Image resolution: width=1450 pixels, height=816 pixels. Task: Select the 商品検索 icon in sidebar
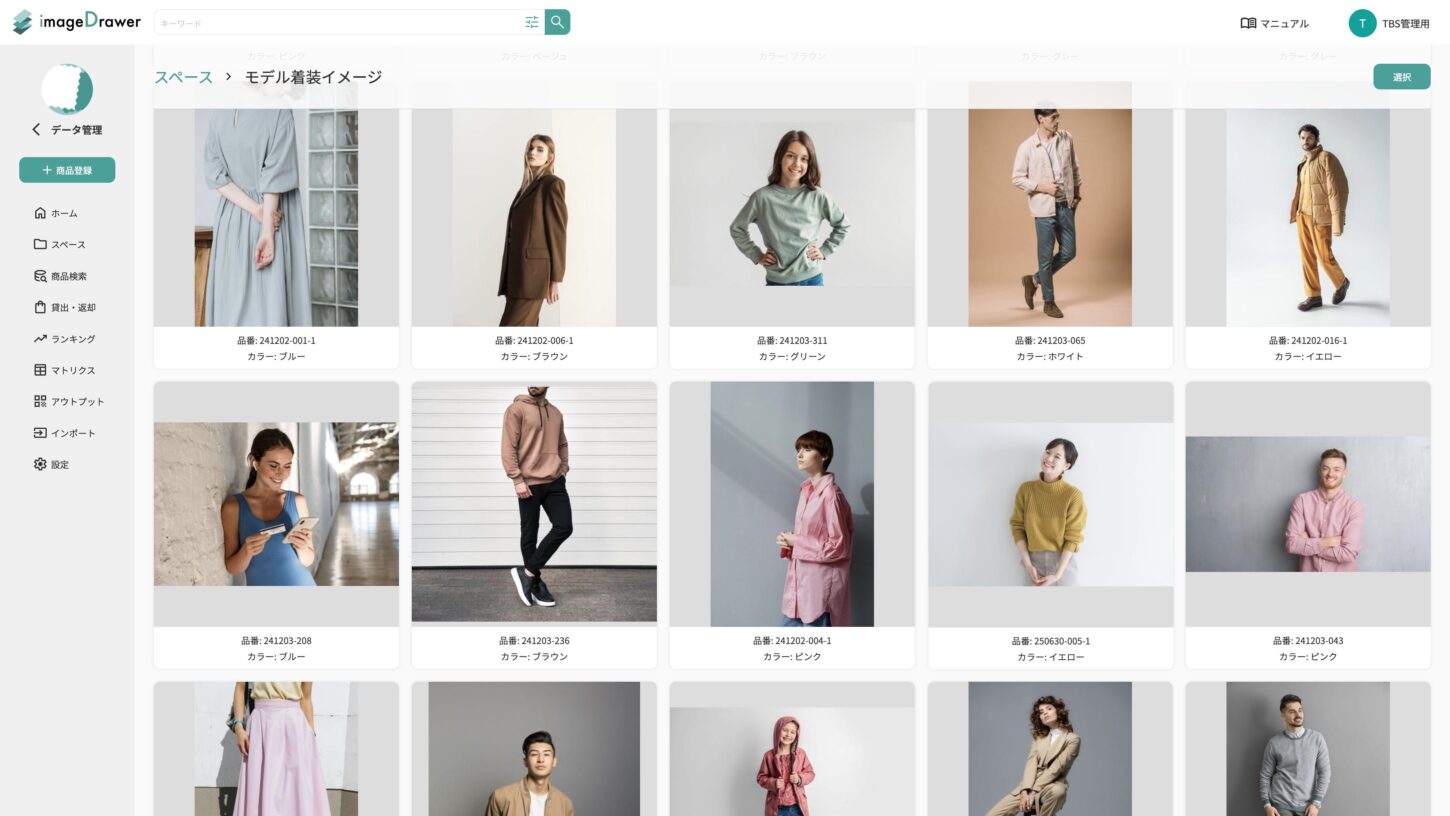point(40,276)
